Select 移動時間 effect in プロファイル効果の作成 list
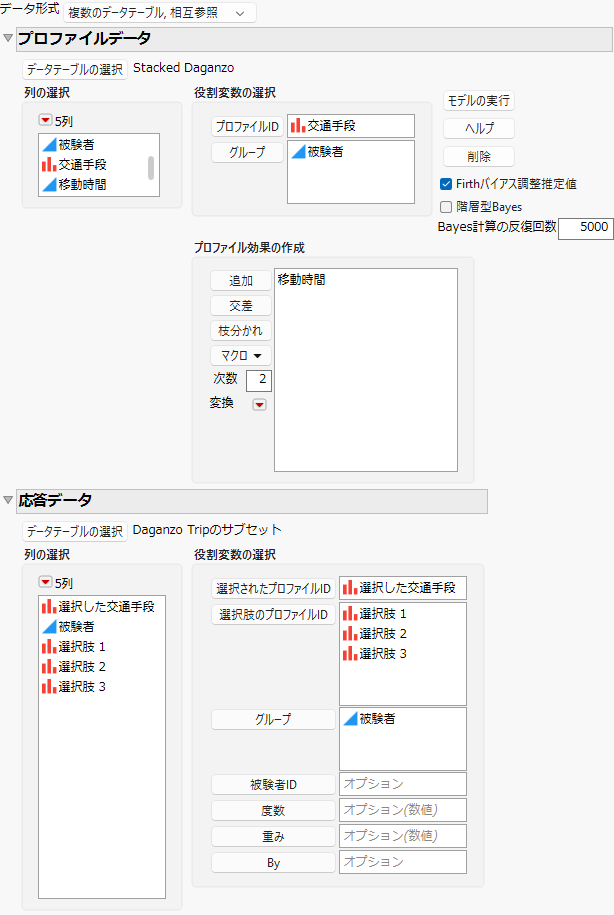The height and width of the screenshot is (915, 614). [302, 280]
